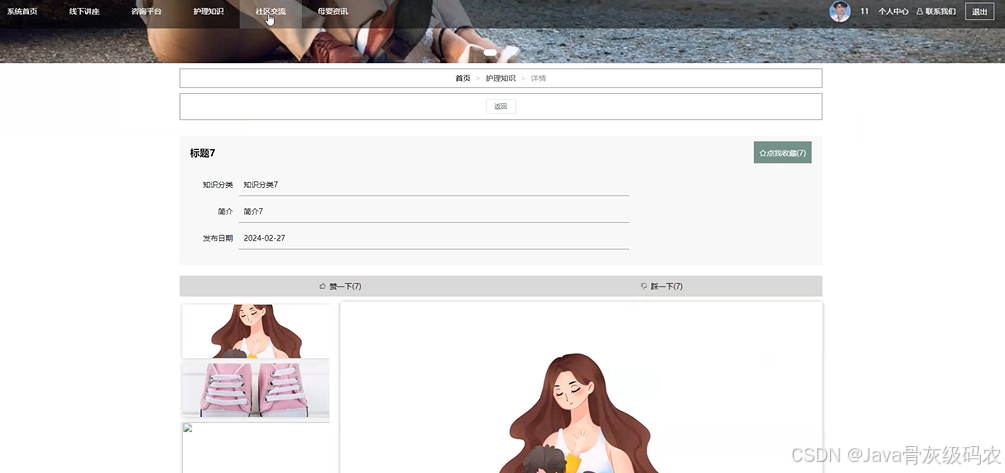Go to 个人中心
Screen dimensions: 1005x473
pos(893,12)
